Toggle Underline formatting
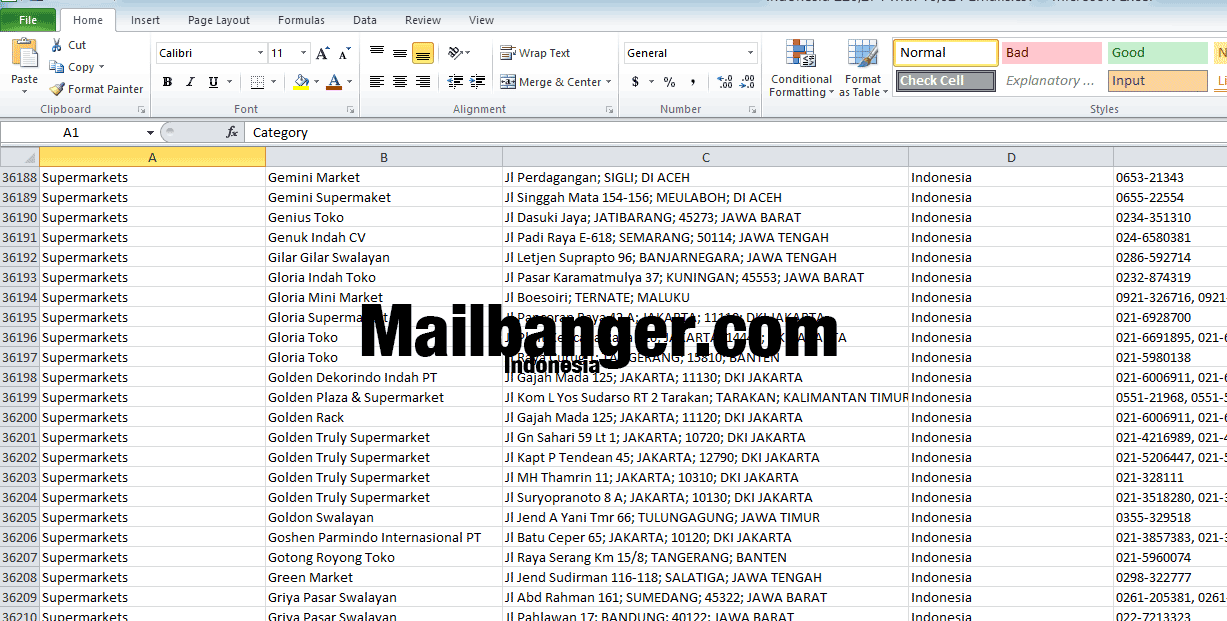Viewport: 1227px width, 621px height. pos(213,82)
